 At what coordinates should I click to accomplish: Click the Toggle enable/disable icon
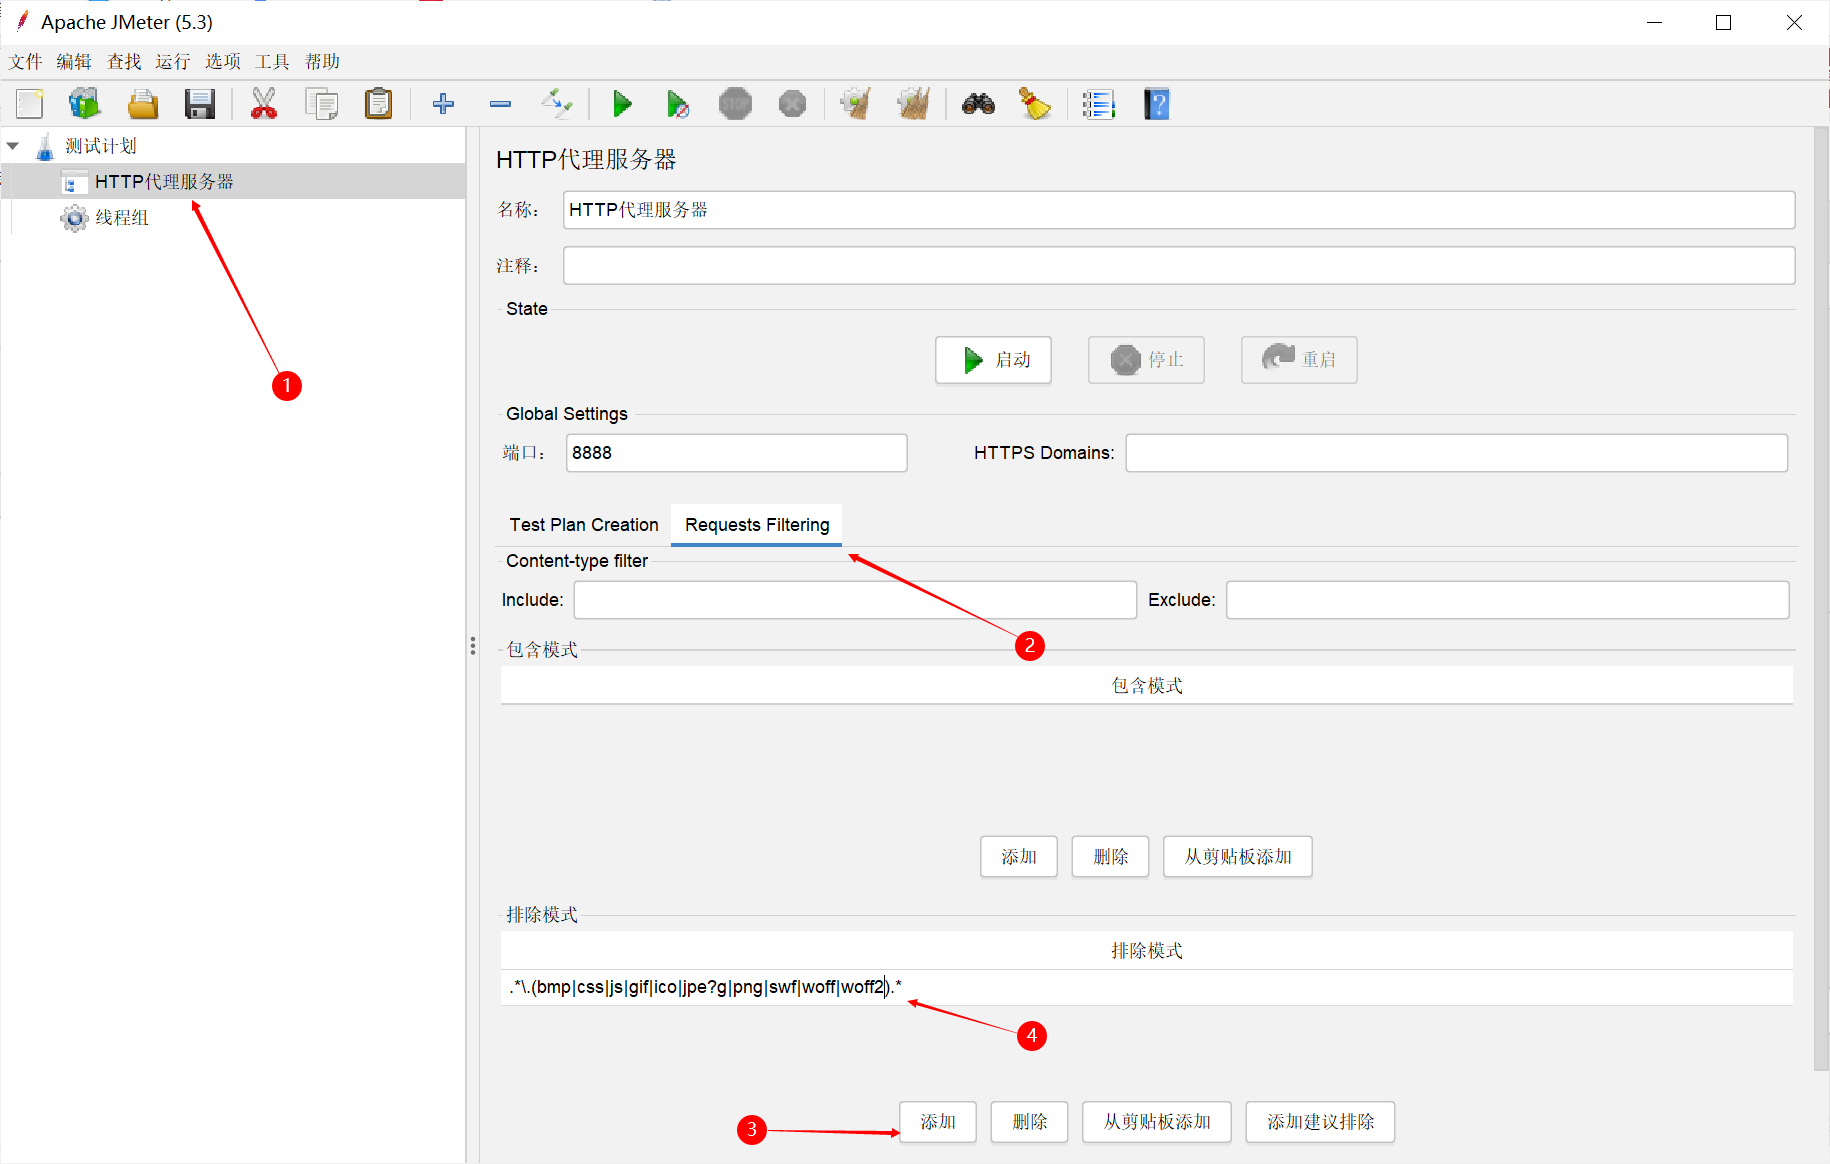click(557, 104)
